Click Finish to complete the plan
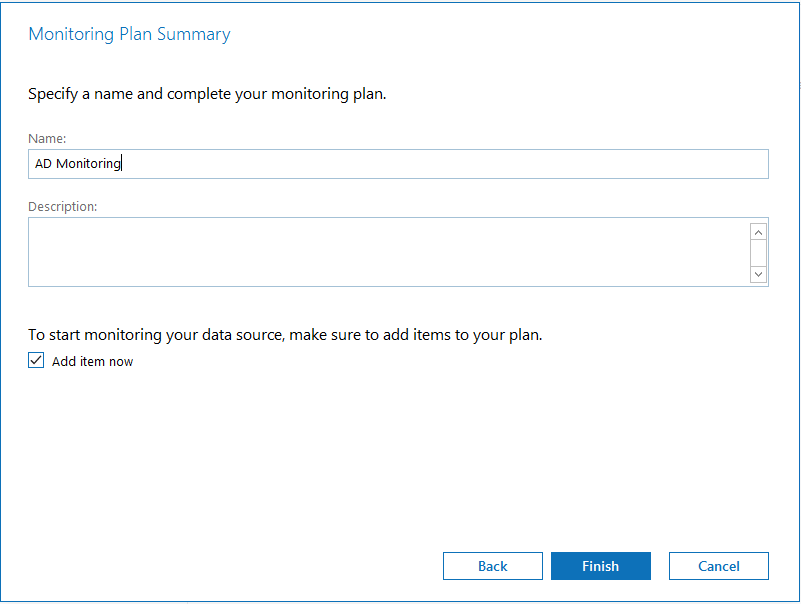 pos(601,566)
